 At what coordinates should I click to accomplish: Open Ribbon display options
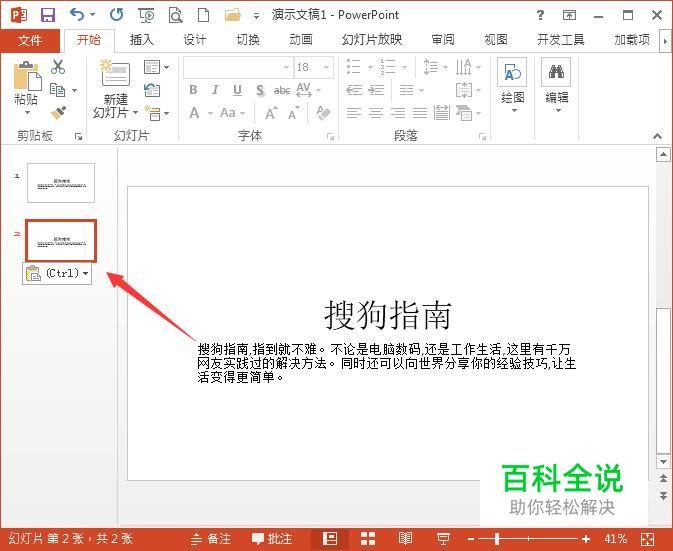point(569,15)
